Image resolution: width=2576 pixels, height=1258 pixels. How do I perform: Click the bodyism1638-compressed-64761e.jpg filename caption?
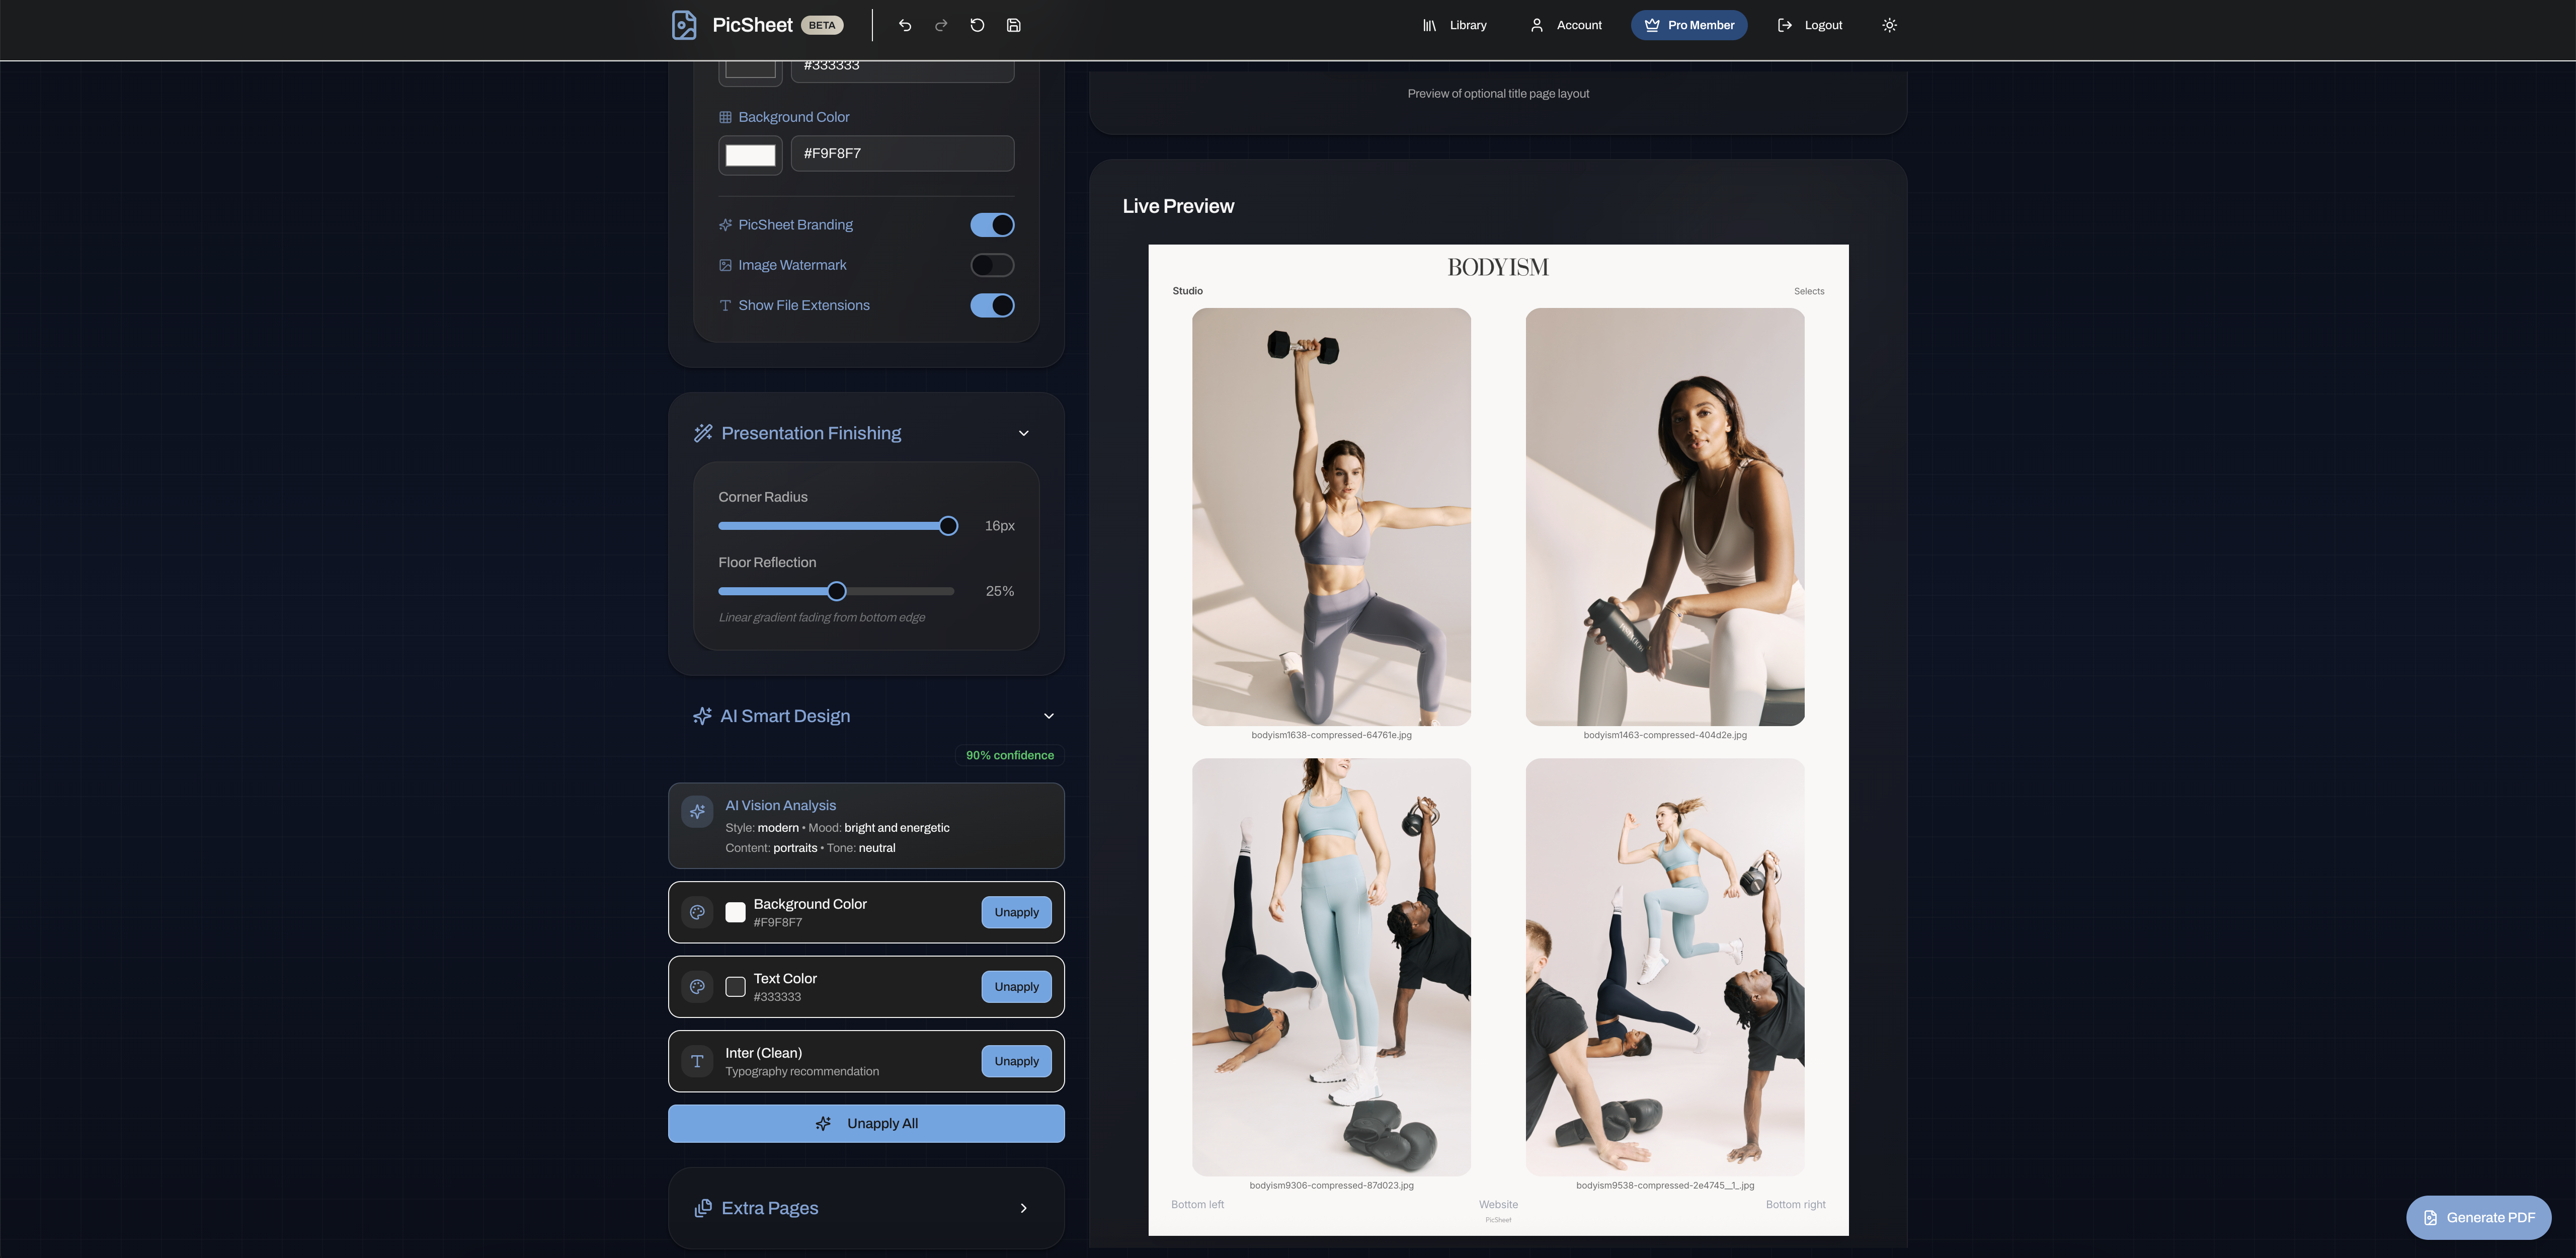[x=1331, y=735]
